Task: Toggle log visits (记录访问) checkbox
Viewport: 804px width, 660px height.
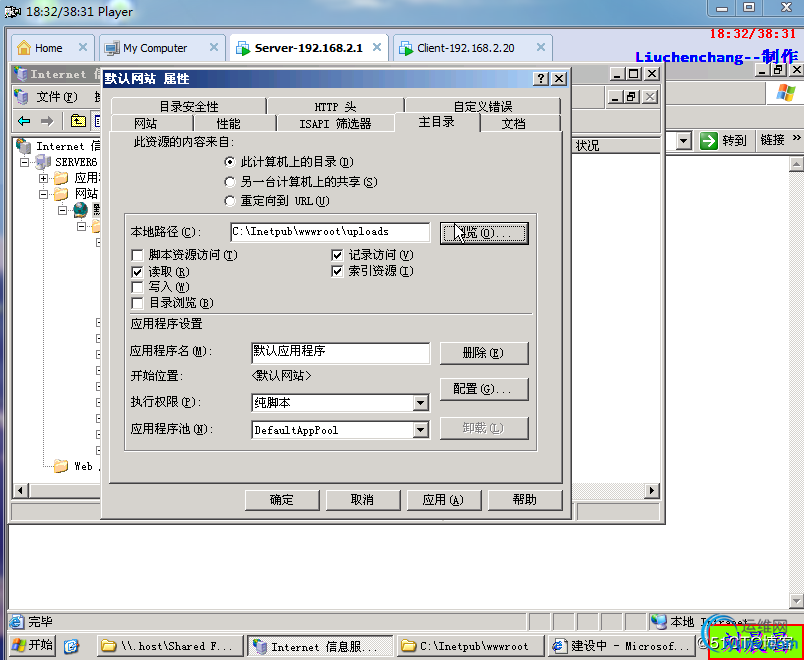Action: coord(337,255)
